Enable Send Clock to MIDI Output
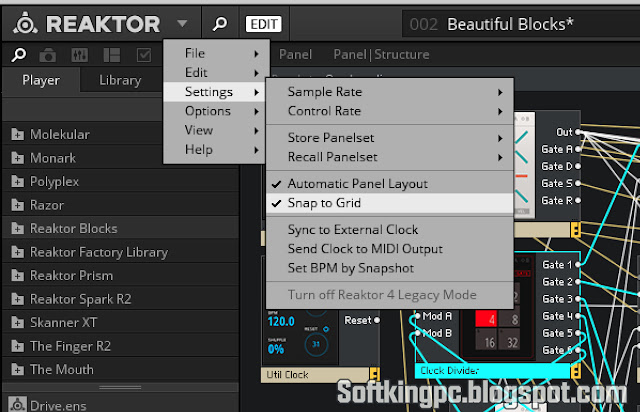640x412 pixels. coord(390,249)
